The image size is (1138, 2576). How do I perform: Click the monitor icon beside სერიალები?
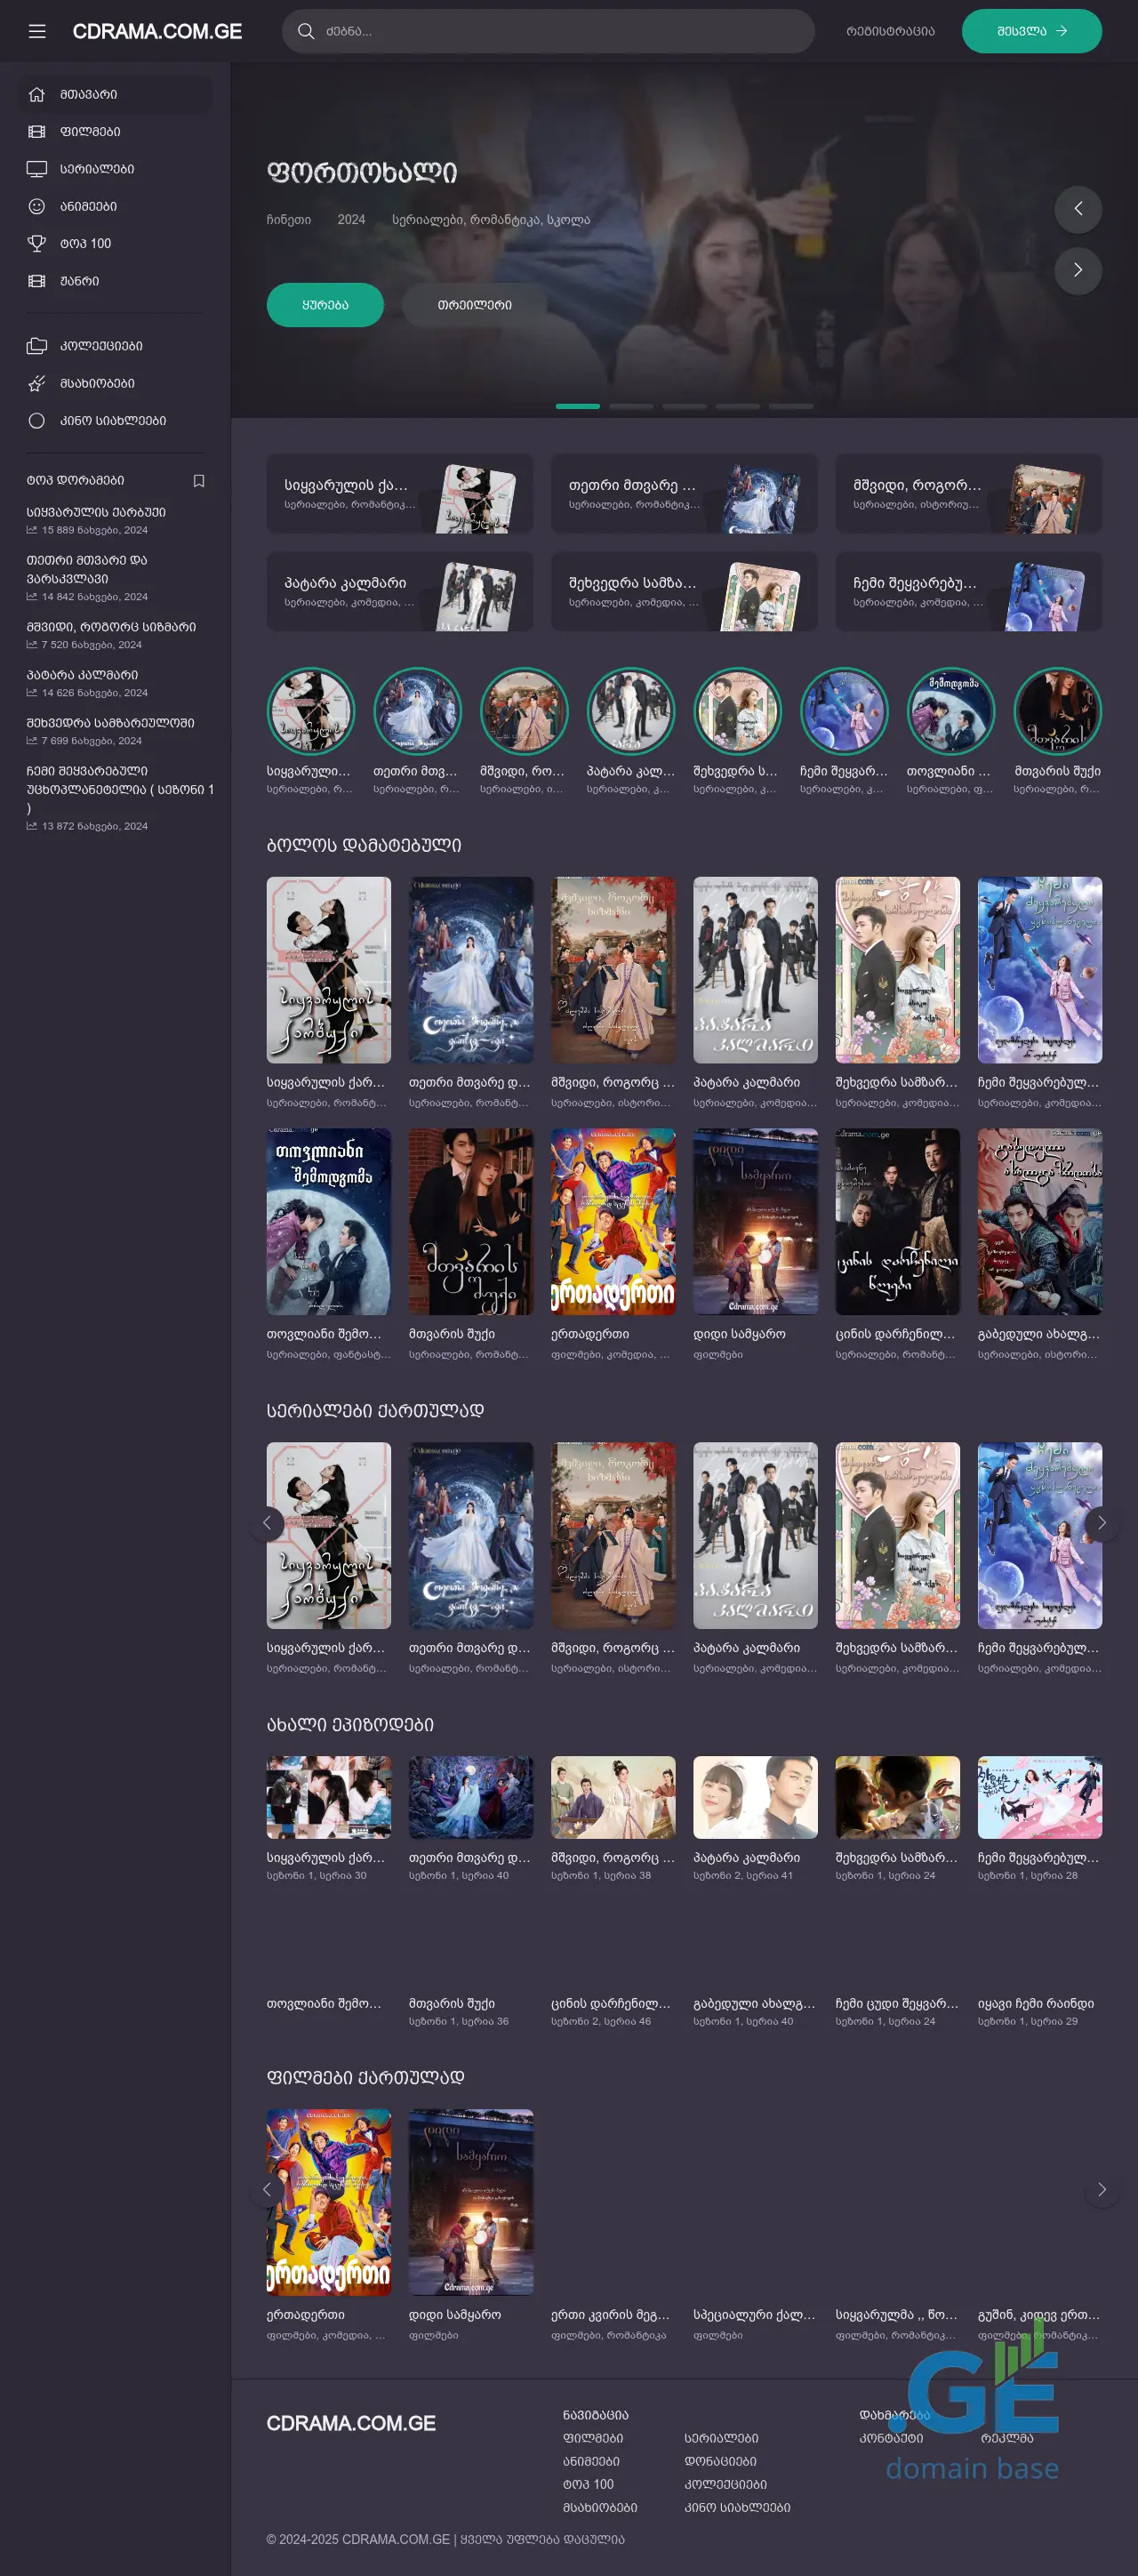point(37,169)
